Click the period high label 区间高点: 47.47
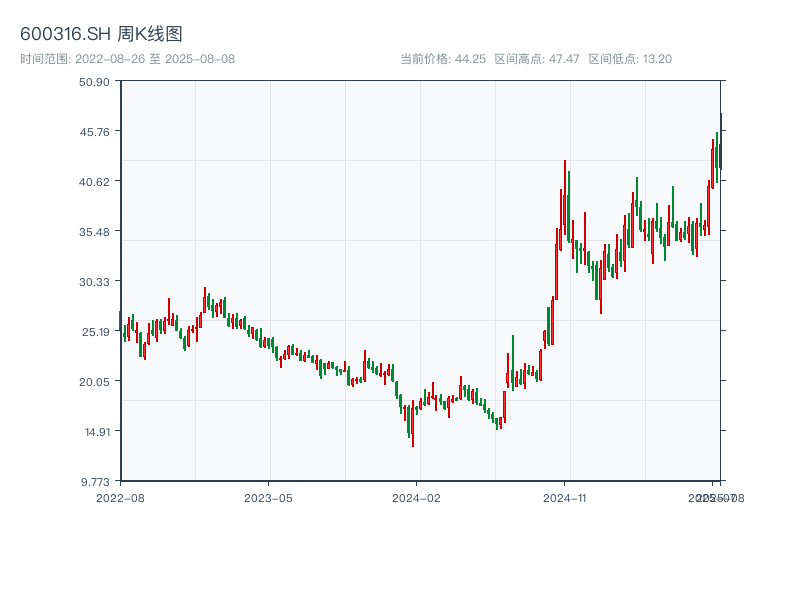800x600 pixels. (537, 59)
